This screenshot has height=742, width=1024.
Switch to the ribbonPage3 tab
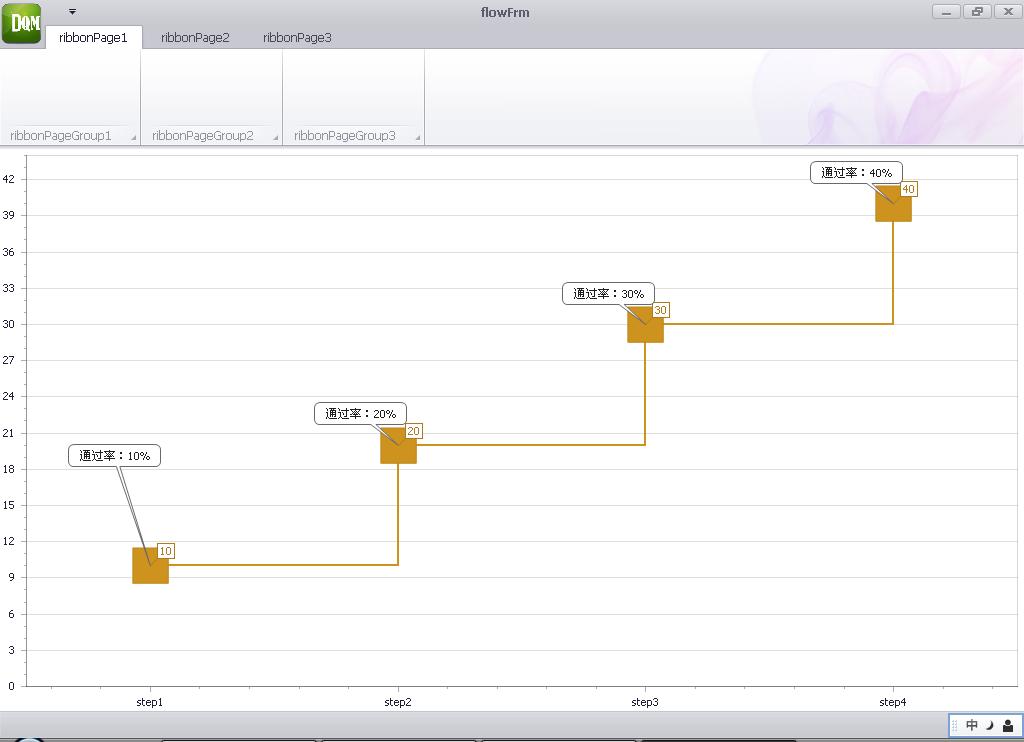[297, 37]
